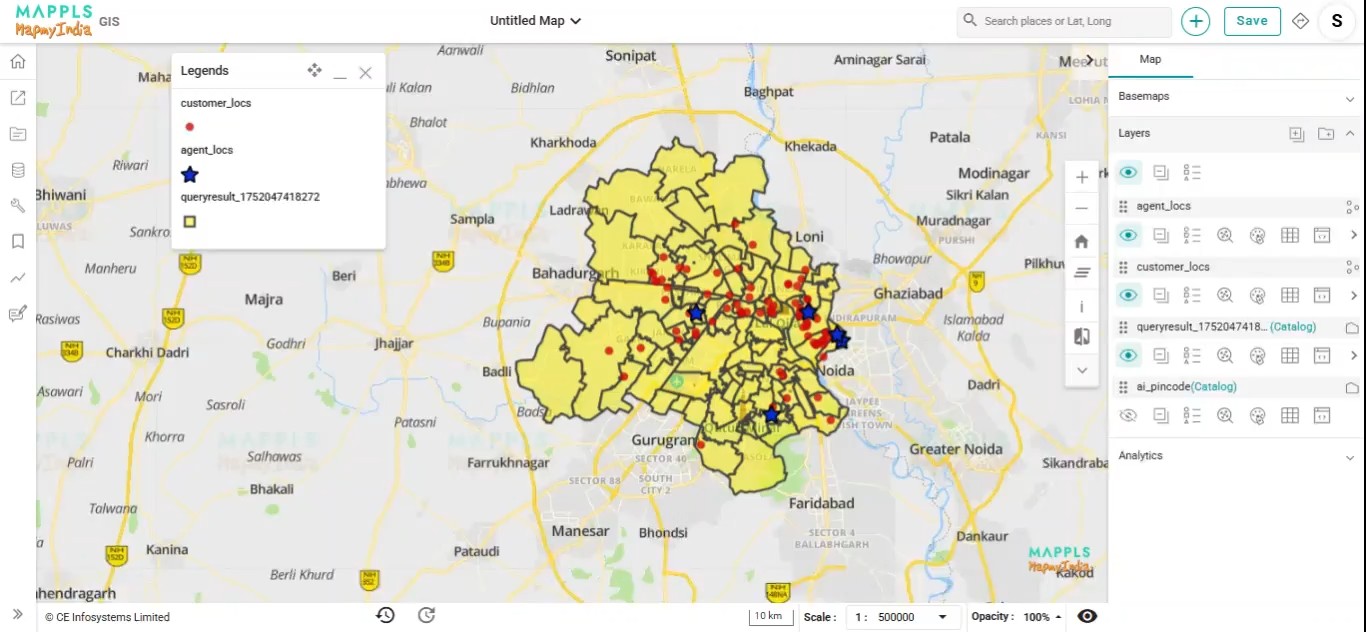Open the map scale dropdown
Image resolution: width=1366 pixels, height=632 pixels.
point(941,618)
